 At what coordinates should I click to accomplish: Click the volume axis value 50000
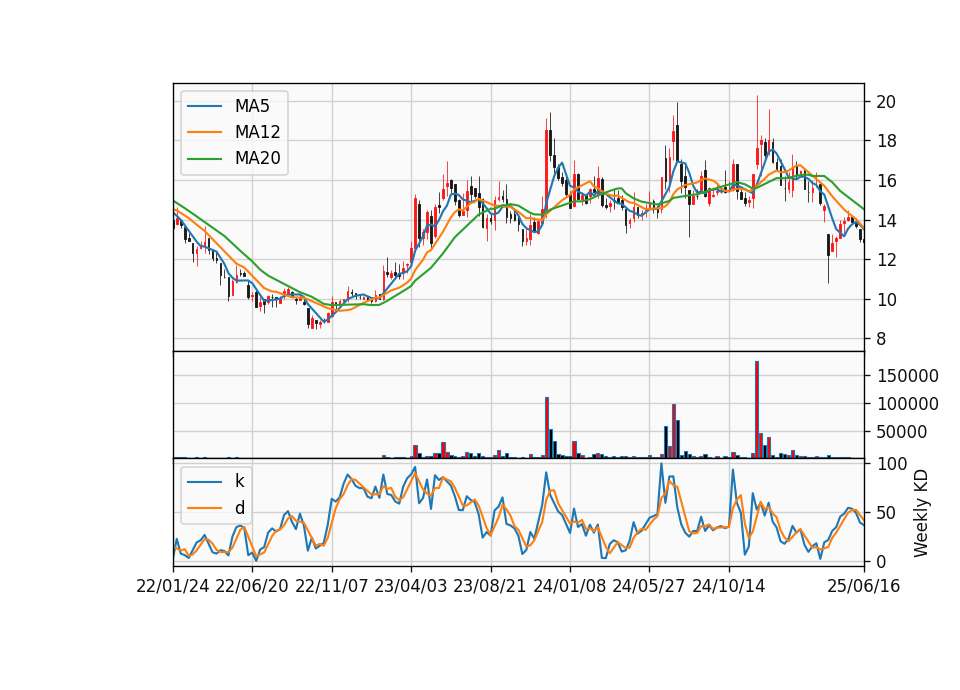point(902,432)
